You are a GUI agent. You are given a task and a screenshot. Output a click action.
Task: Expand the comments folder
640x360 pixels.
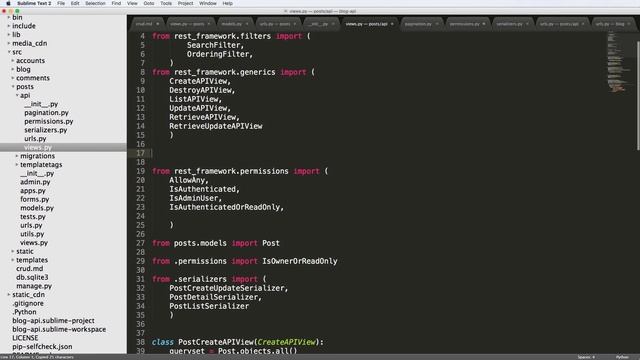tap(13, 78)
